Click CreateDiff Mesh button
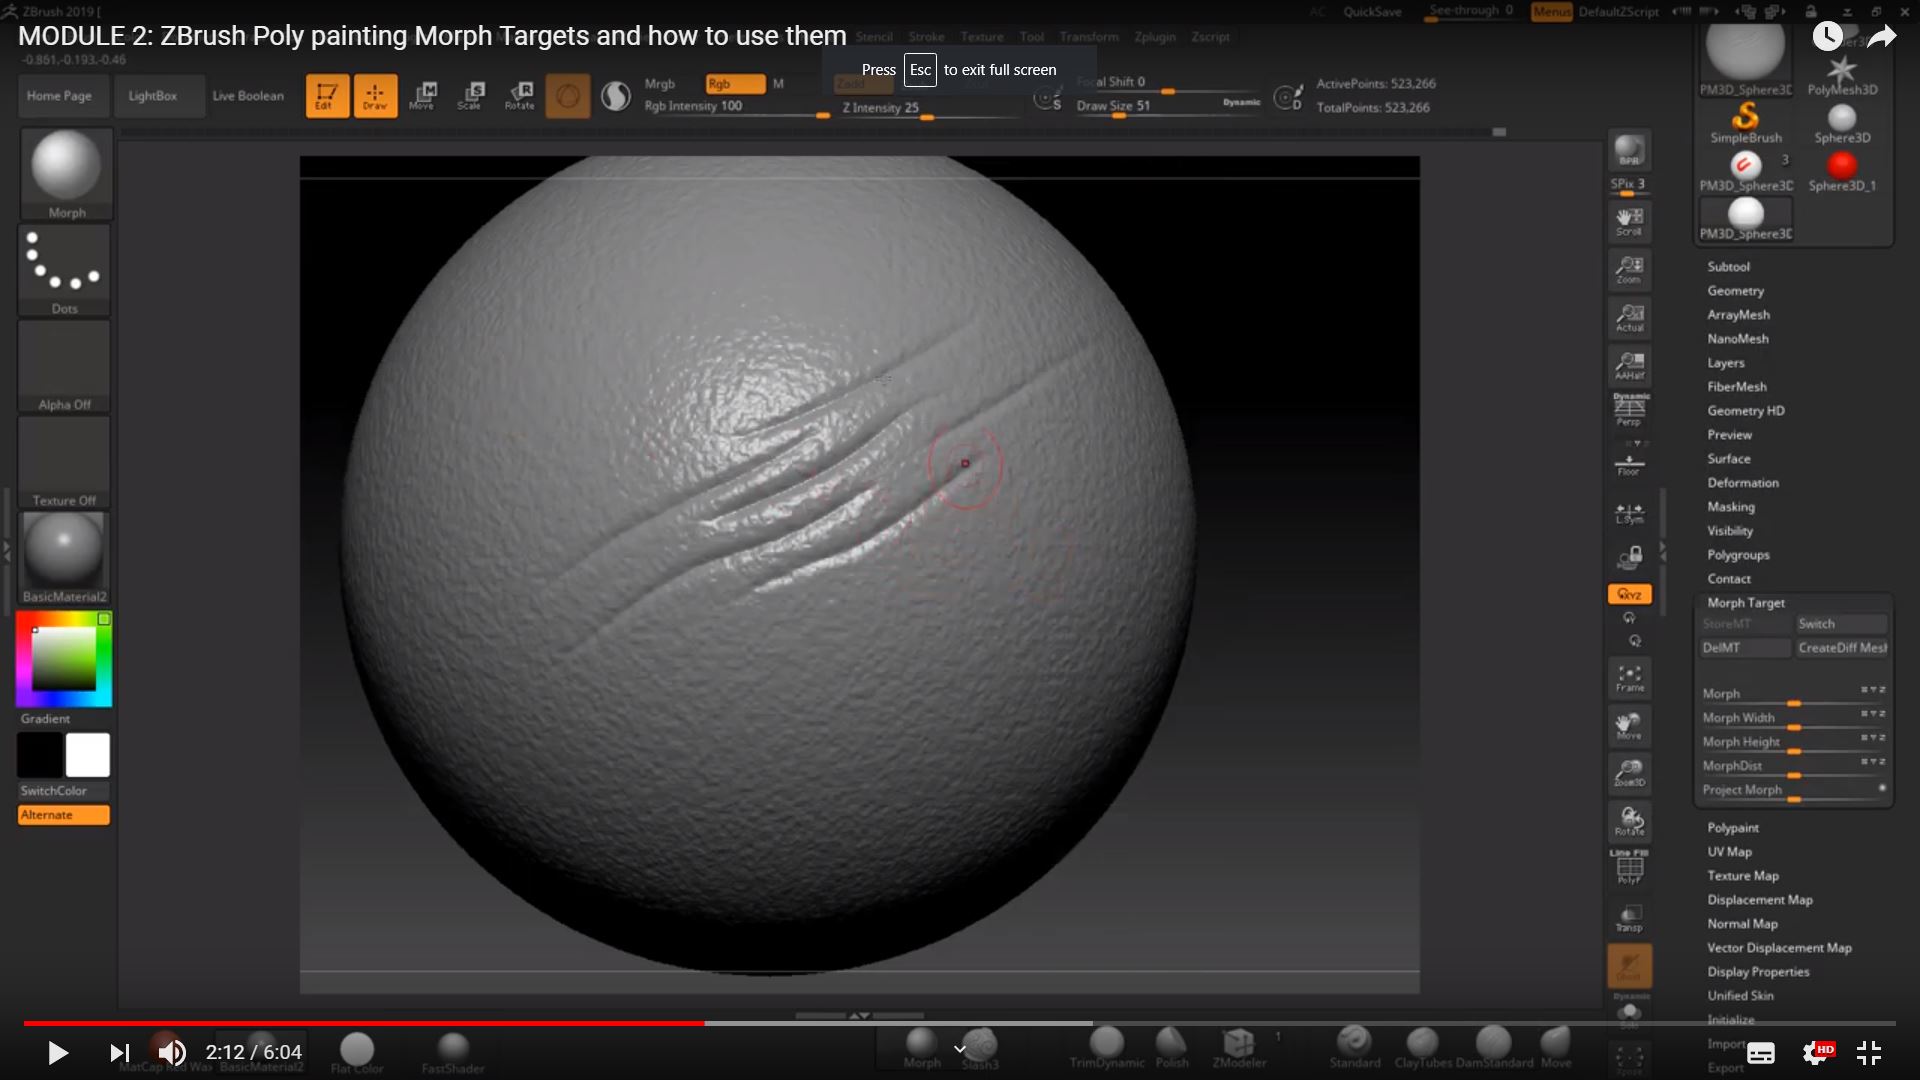 [x=1841, y=648]
